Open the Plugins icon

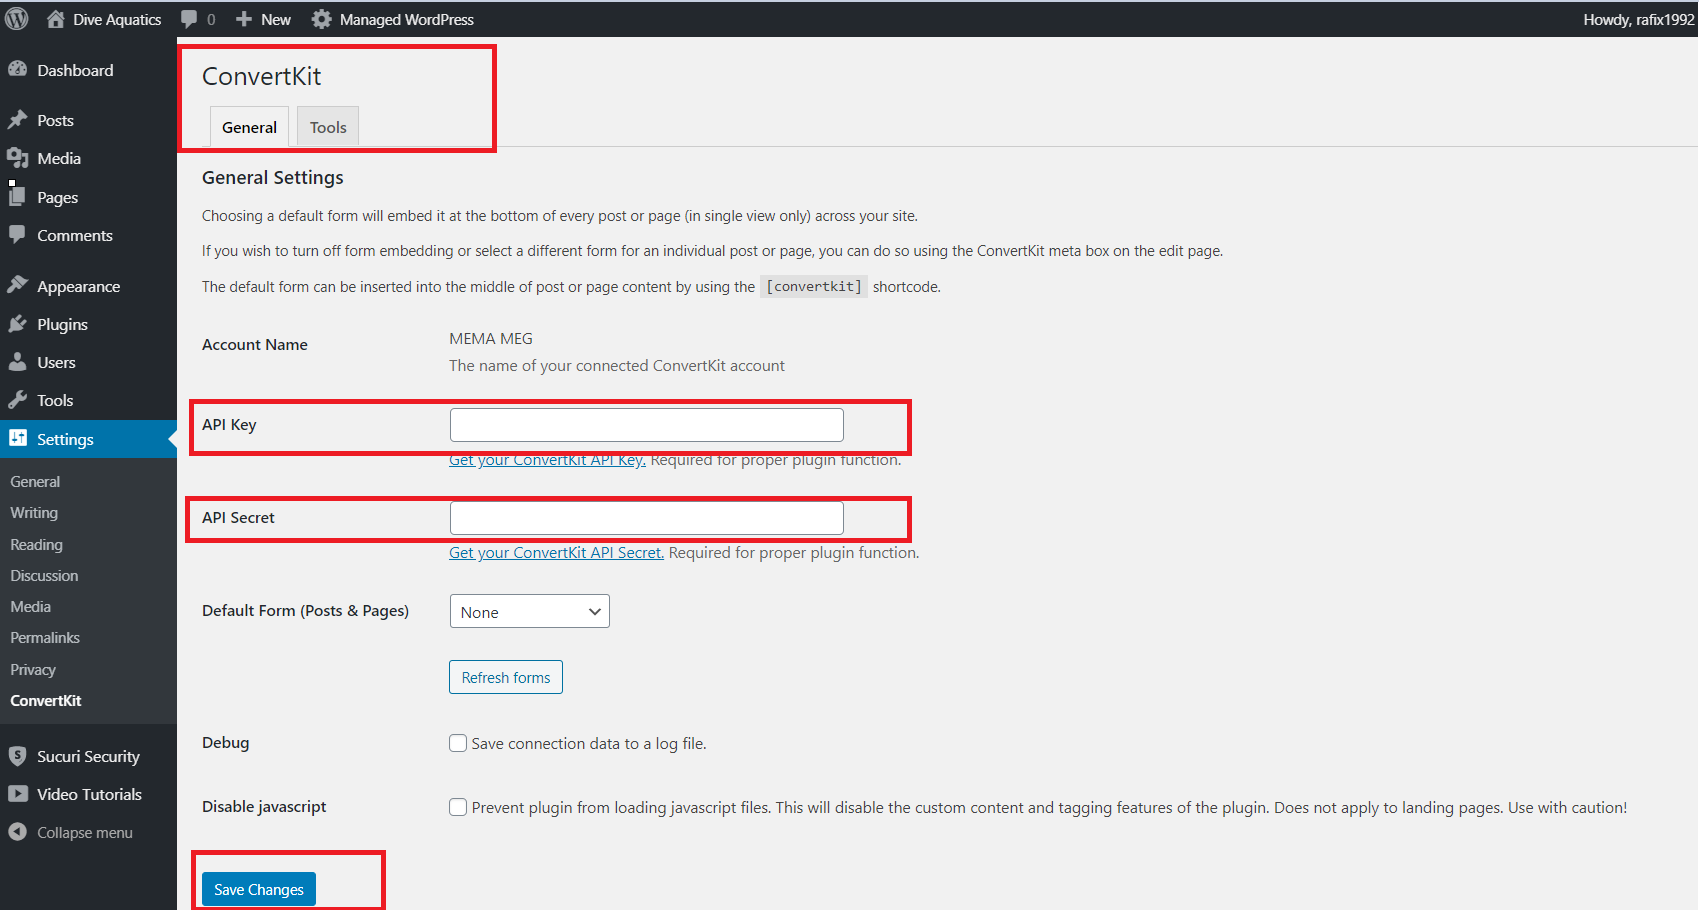click(19, 323)
